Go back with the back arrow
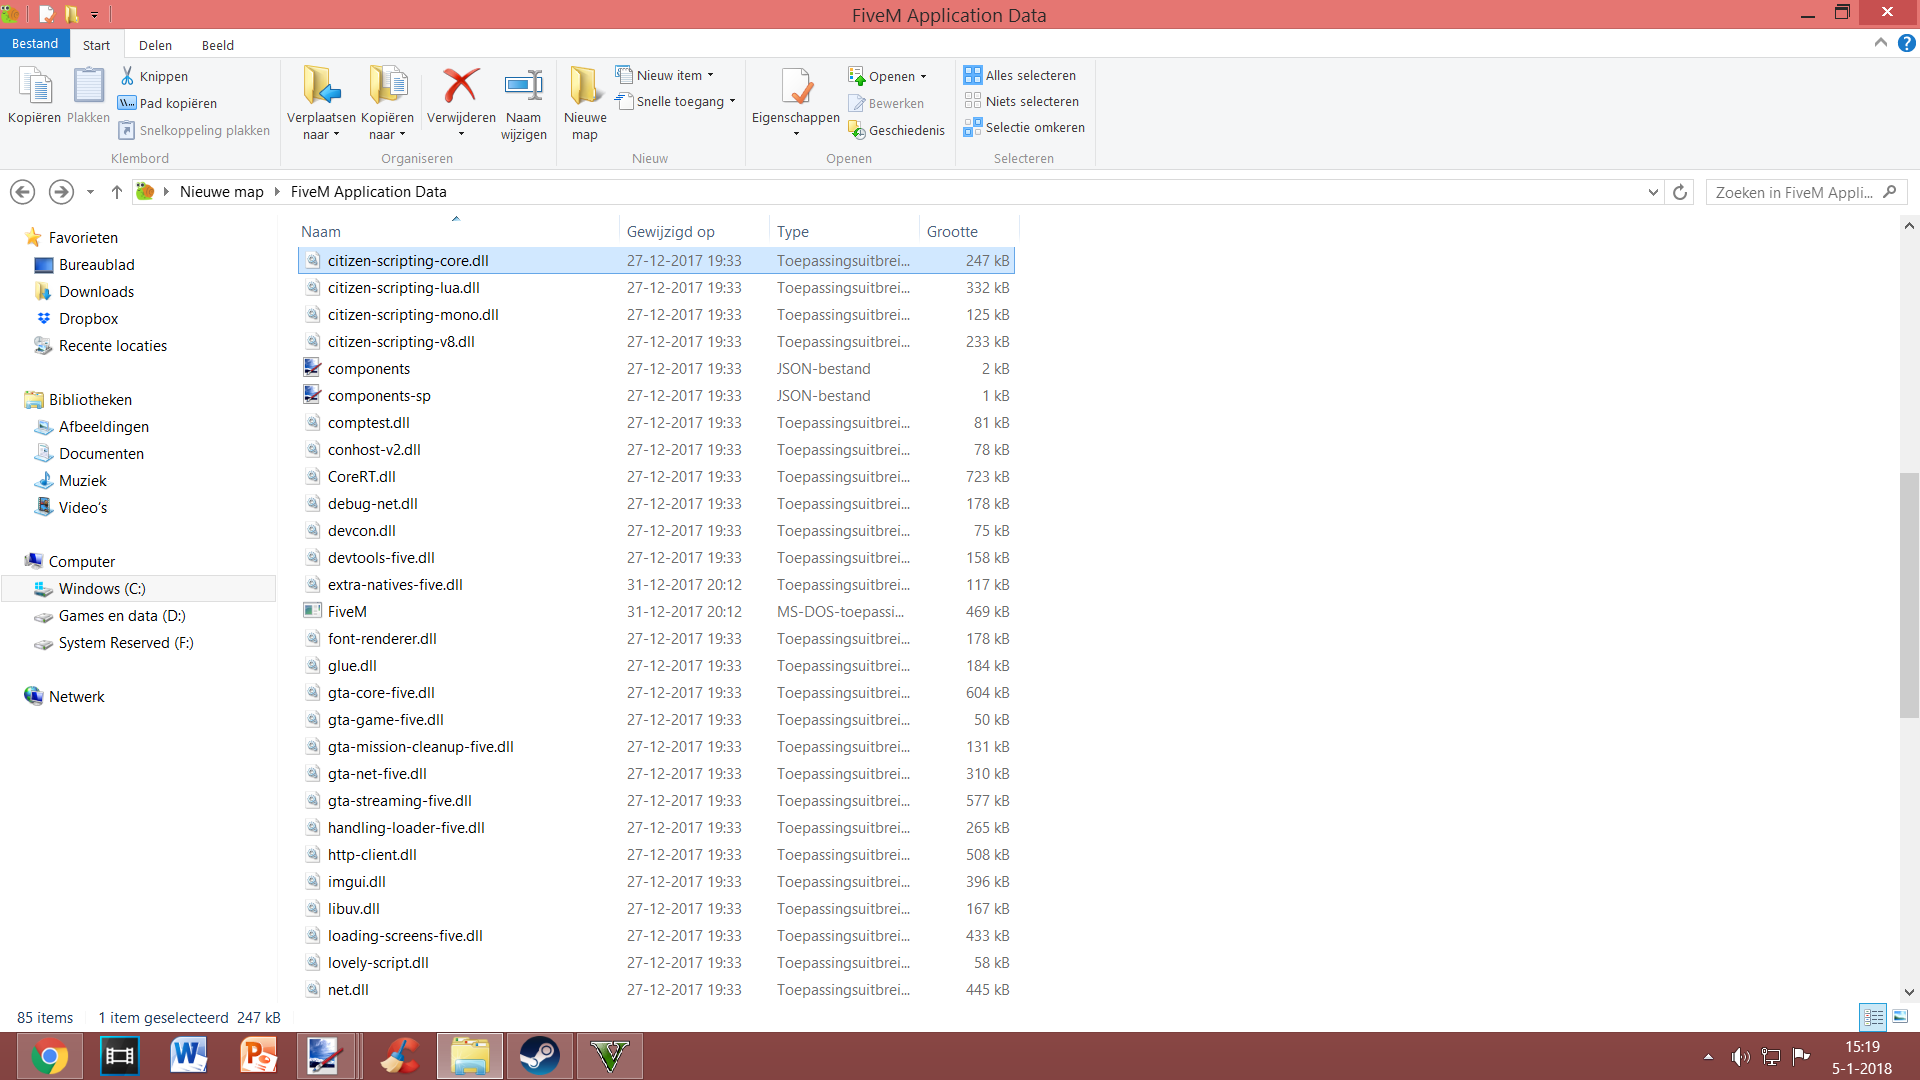 click(x=22, y=192)
